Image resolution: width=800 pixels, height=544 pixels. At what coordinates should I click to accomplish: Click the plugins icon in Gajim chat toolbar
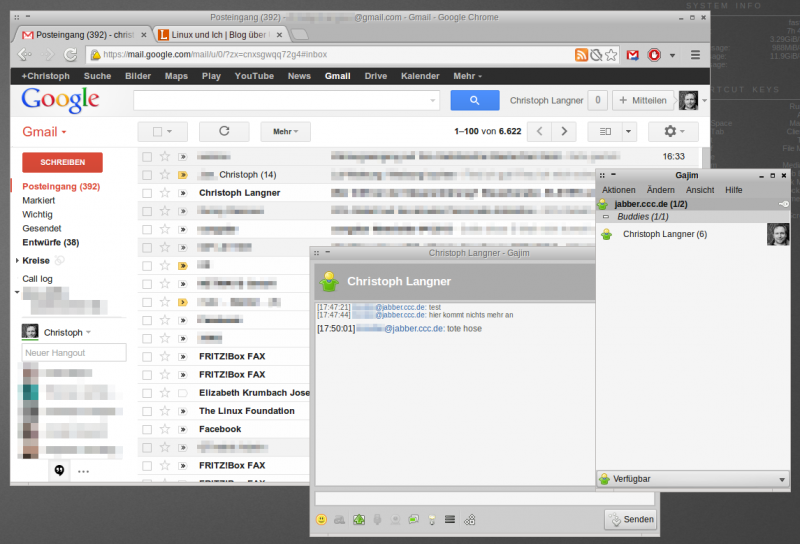click(469, 520)
